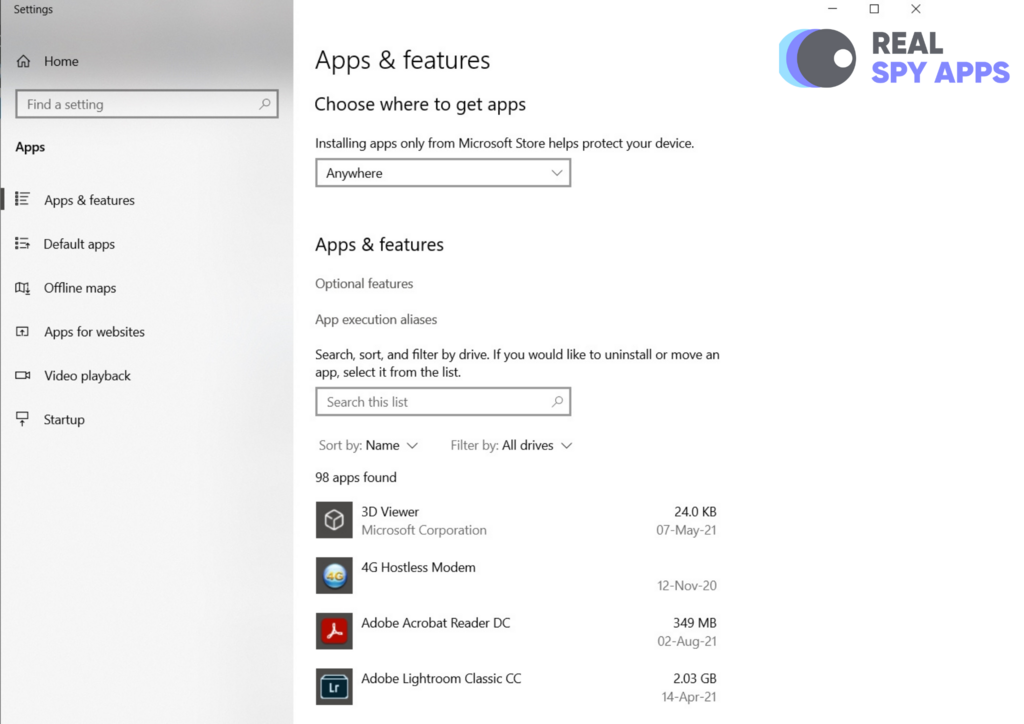This screenshot has width=1024, height=724.
Task: Click the magnifier in Search this list
Action: [x=557, y=401]
